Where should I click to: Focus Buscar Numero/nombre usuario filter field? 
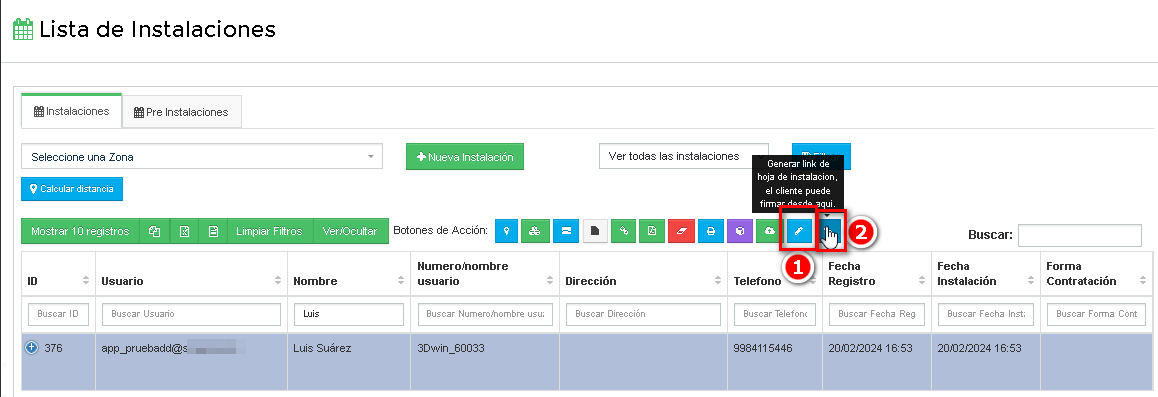[x=485, y=314]
